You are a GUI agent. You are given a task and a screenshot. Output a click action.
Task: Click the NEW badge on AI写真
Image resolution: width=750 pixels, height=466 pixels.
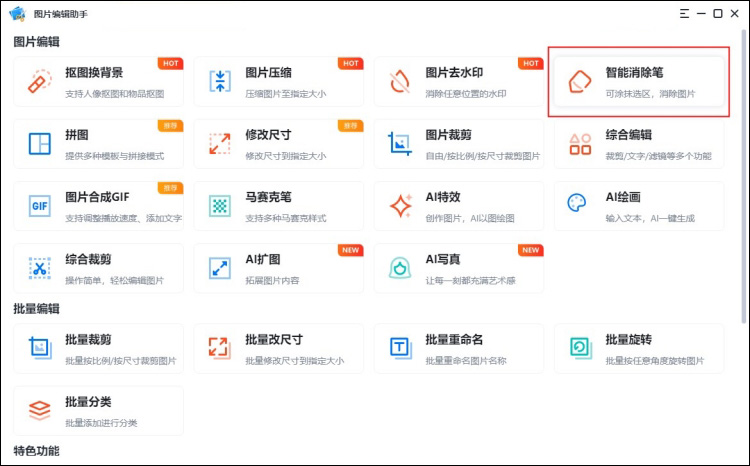tap(530, 250)
